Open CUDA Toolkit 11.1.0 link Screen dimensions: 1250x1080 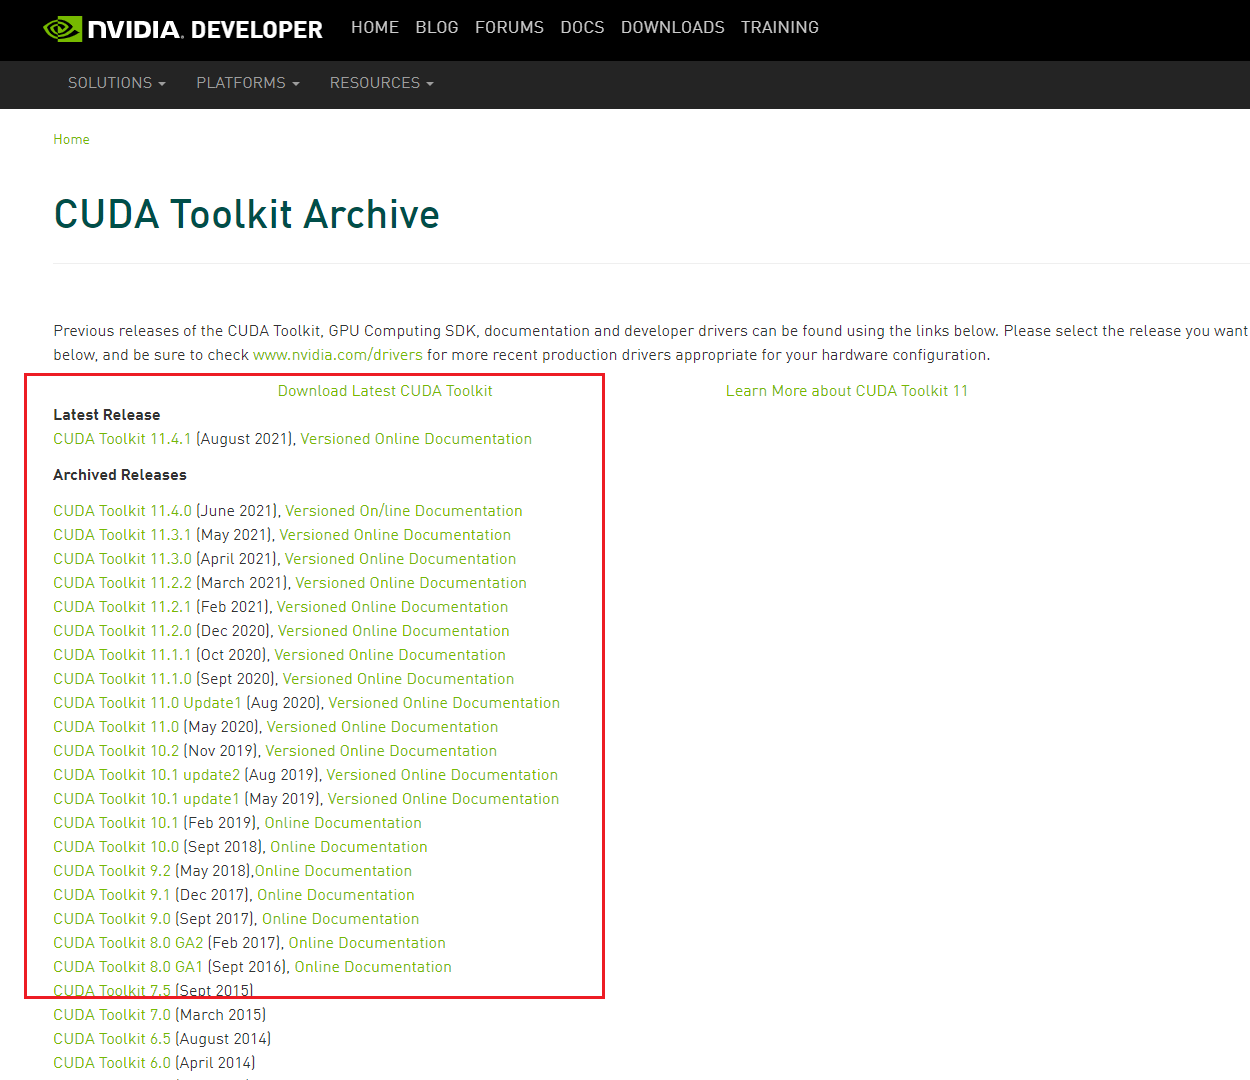(122, 679)
